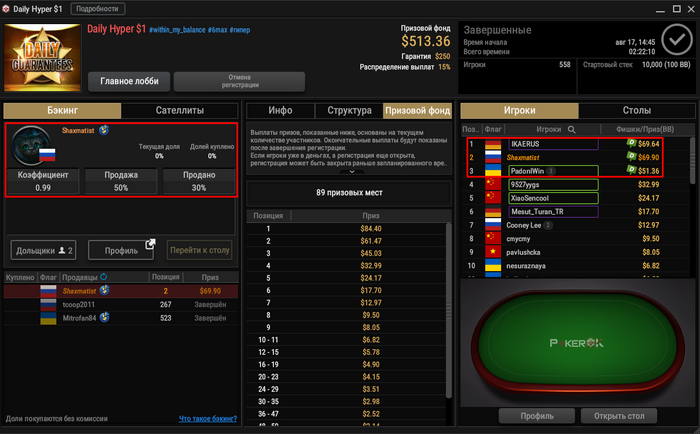
Task: Click the badge icon beside Shaxmatist's name in the profile card
Action: pyautogui.click(x=104, y=130)
